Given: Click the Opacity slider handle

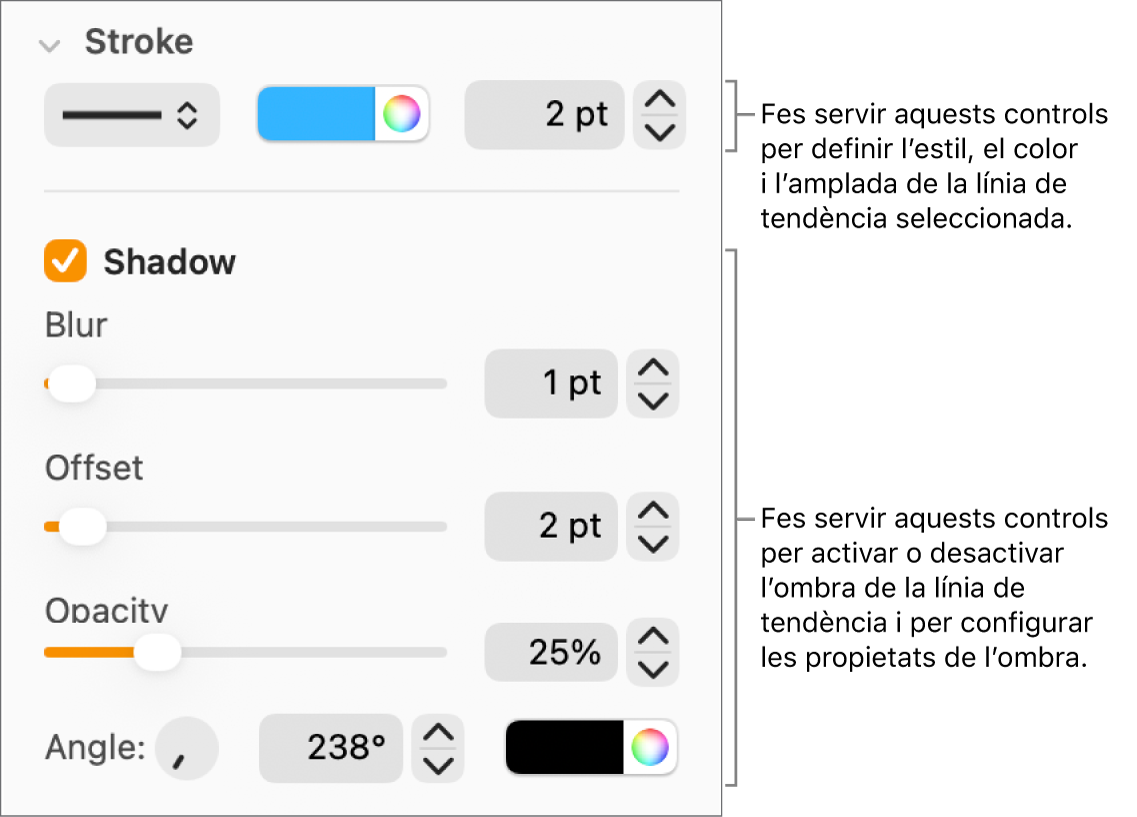Looking at the screenshot, I should click(157, 653).
